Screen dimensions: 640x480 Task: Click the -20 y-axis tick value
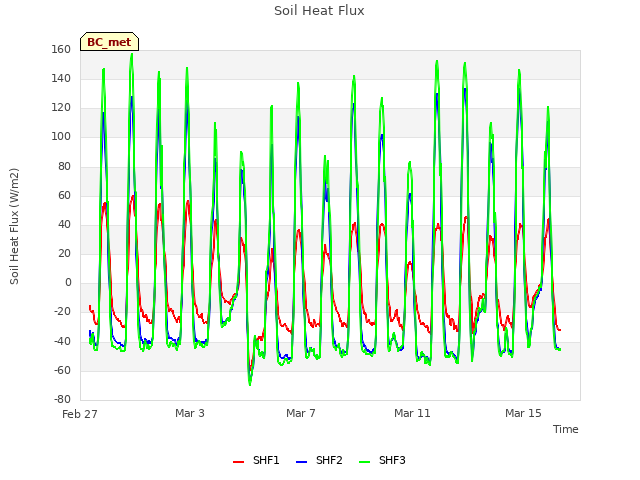[x=62, y=312]
